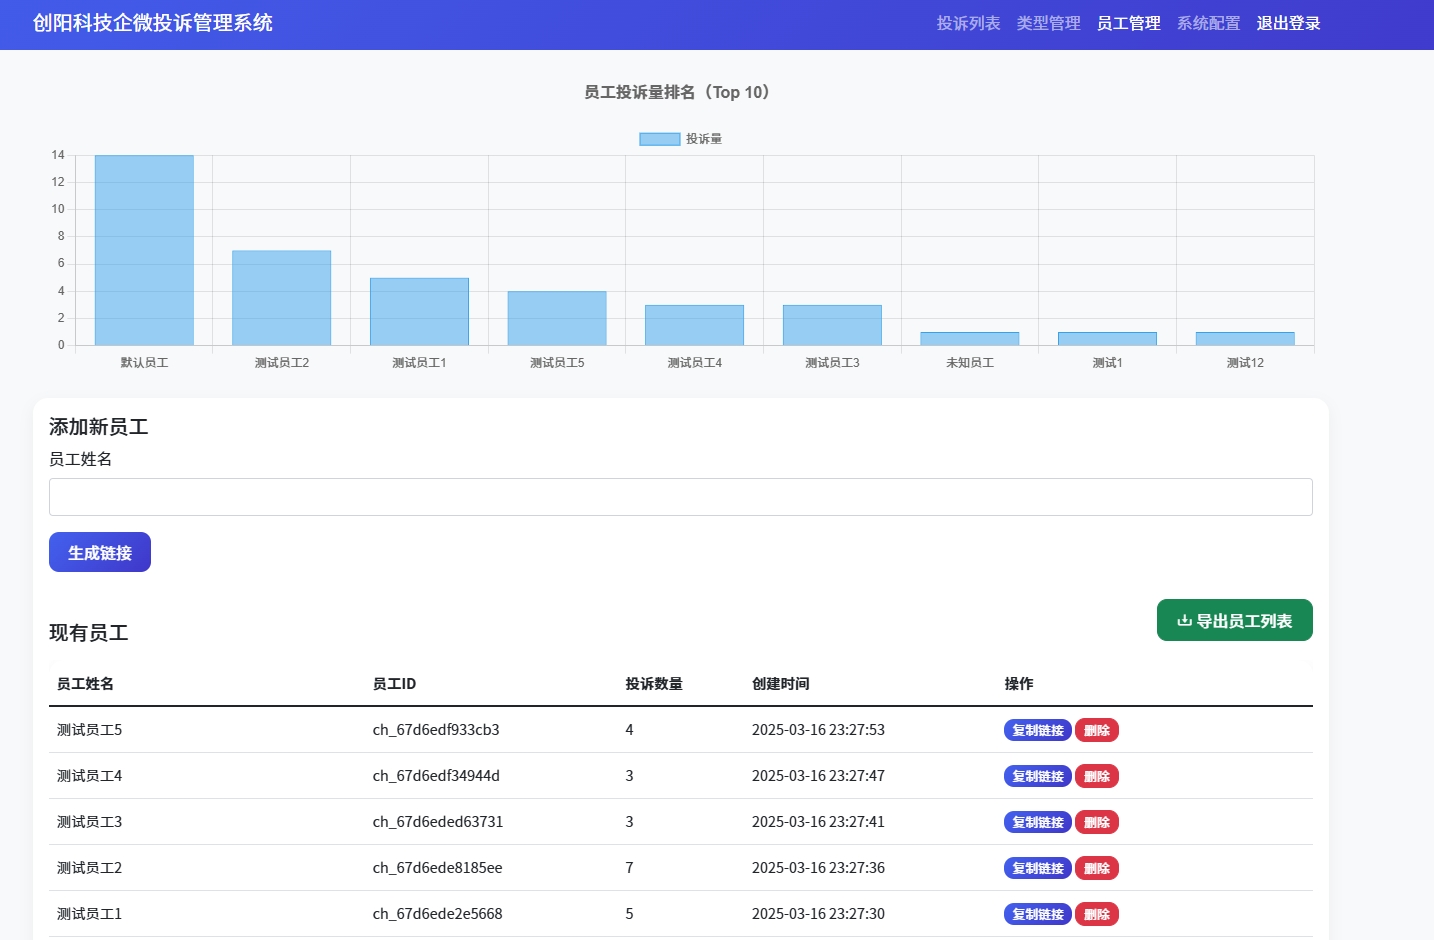Delete employee 测试员工3

point(1096,822)
